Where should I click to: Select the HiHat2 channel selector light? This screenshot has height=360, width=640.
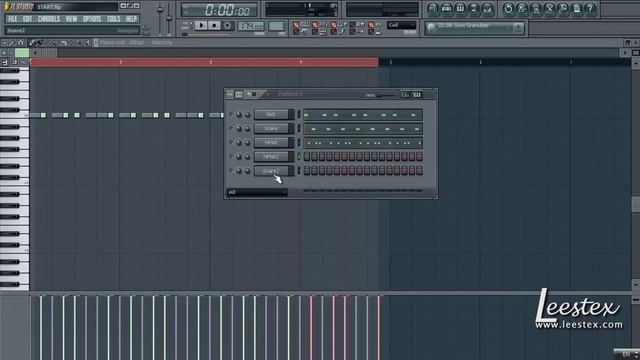[x=299, y=157]
